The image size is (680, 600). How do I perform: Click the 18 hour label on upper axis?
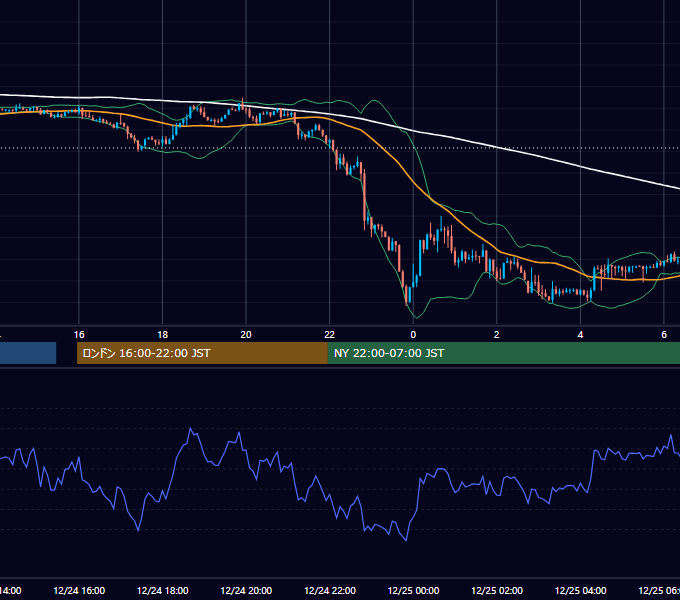click(x=163, y=334)
